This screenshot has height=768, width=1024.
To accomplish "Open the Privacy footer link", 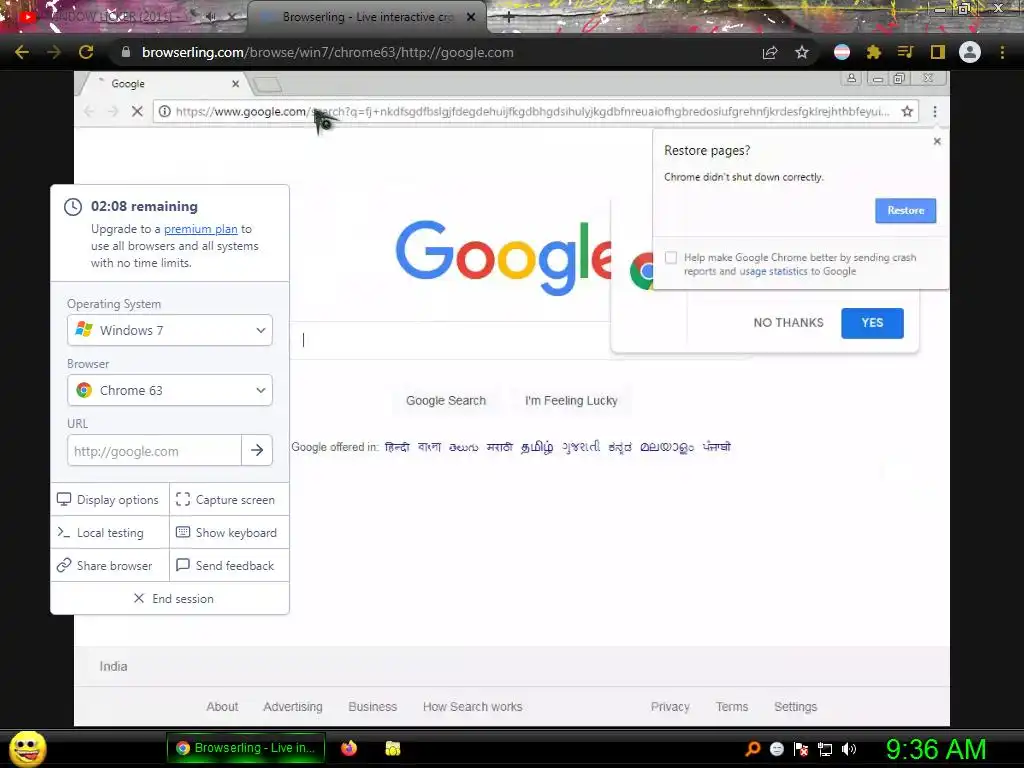I will (670, 707).
